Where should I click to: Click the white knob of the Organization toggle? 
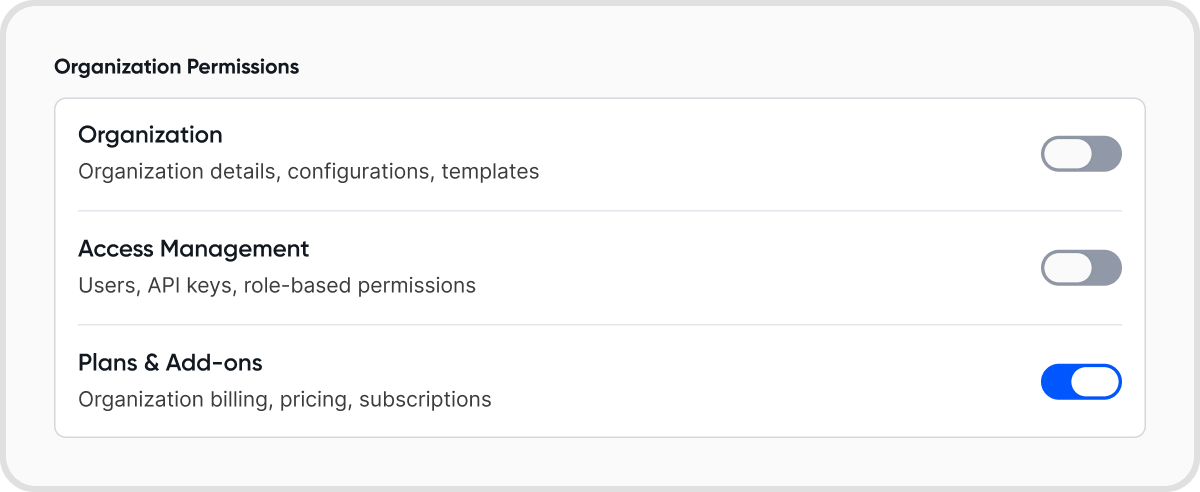1068,154
